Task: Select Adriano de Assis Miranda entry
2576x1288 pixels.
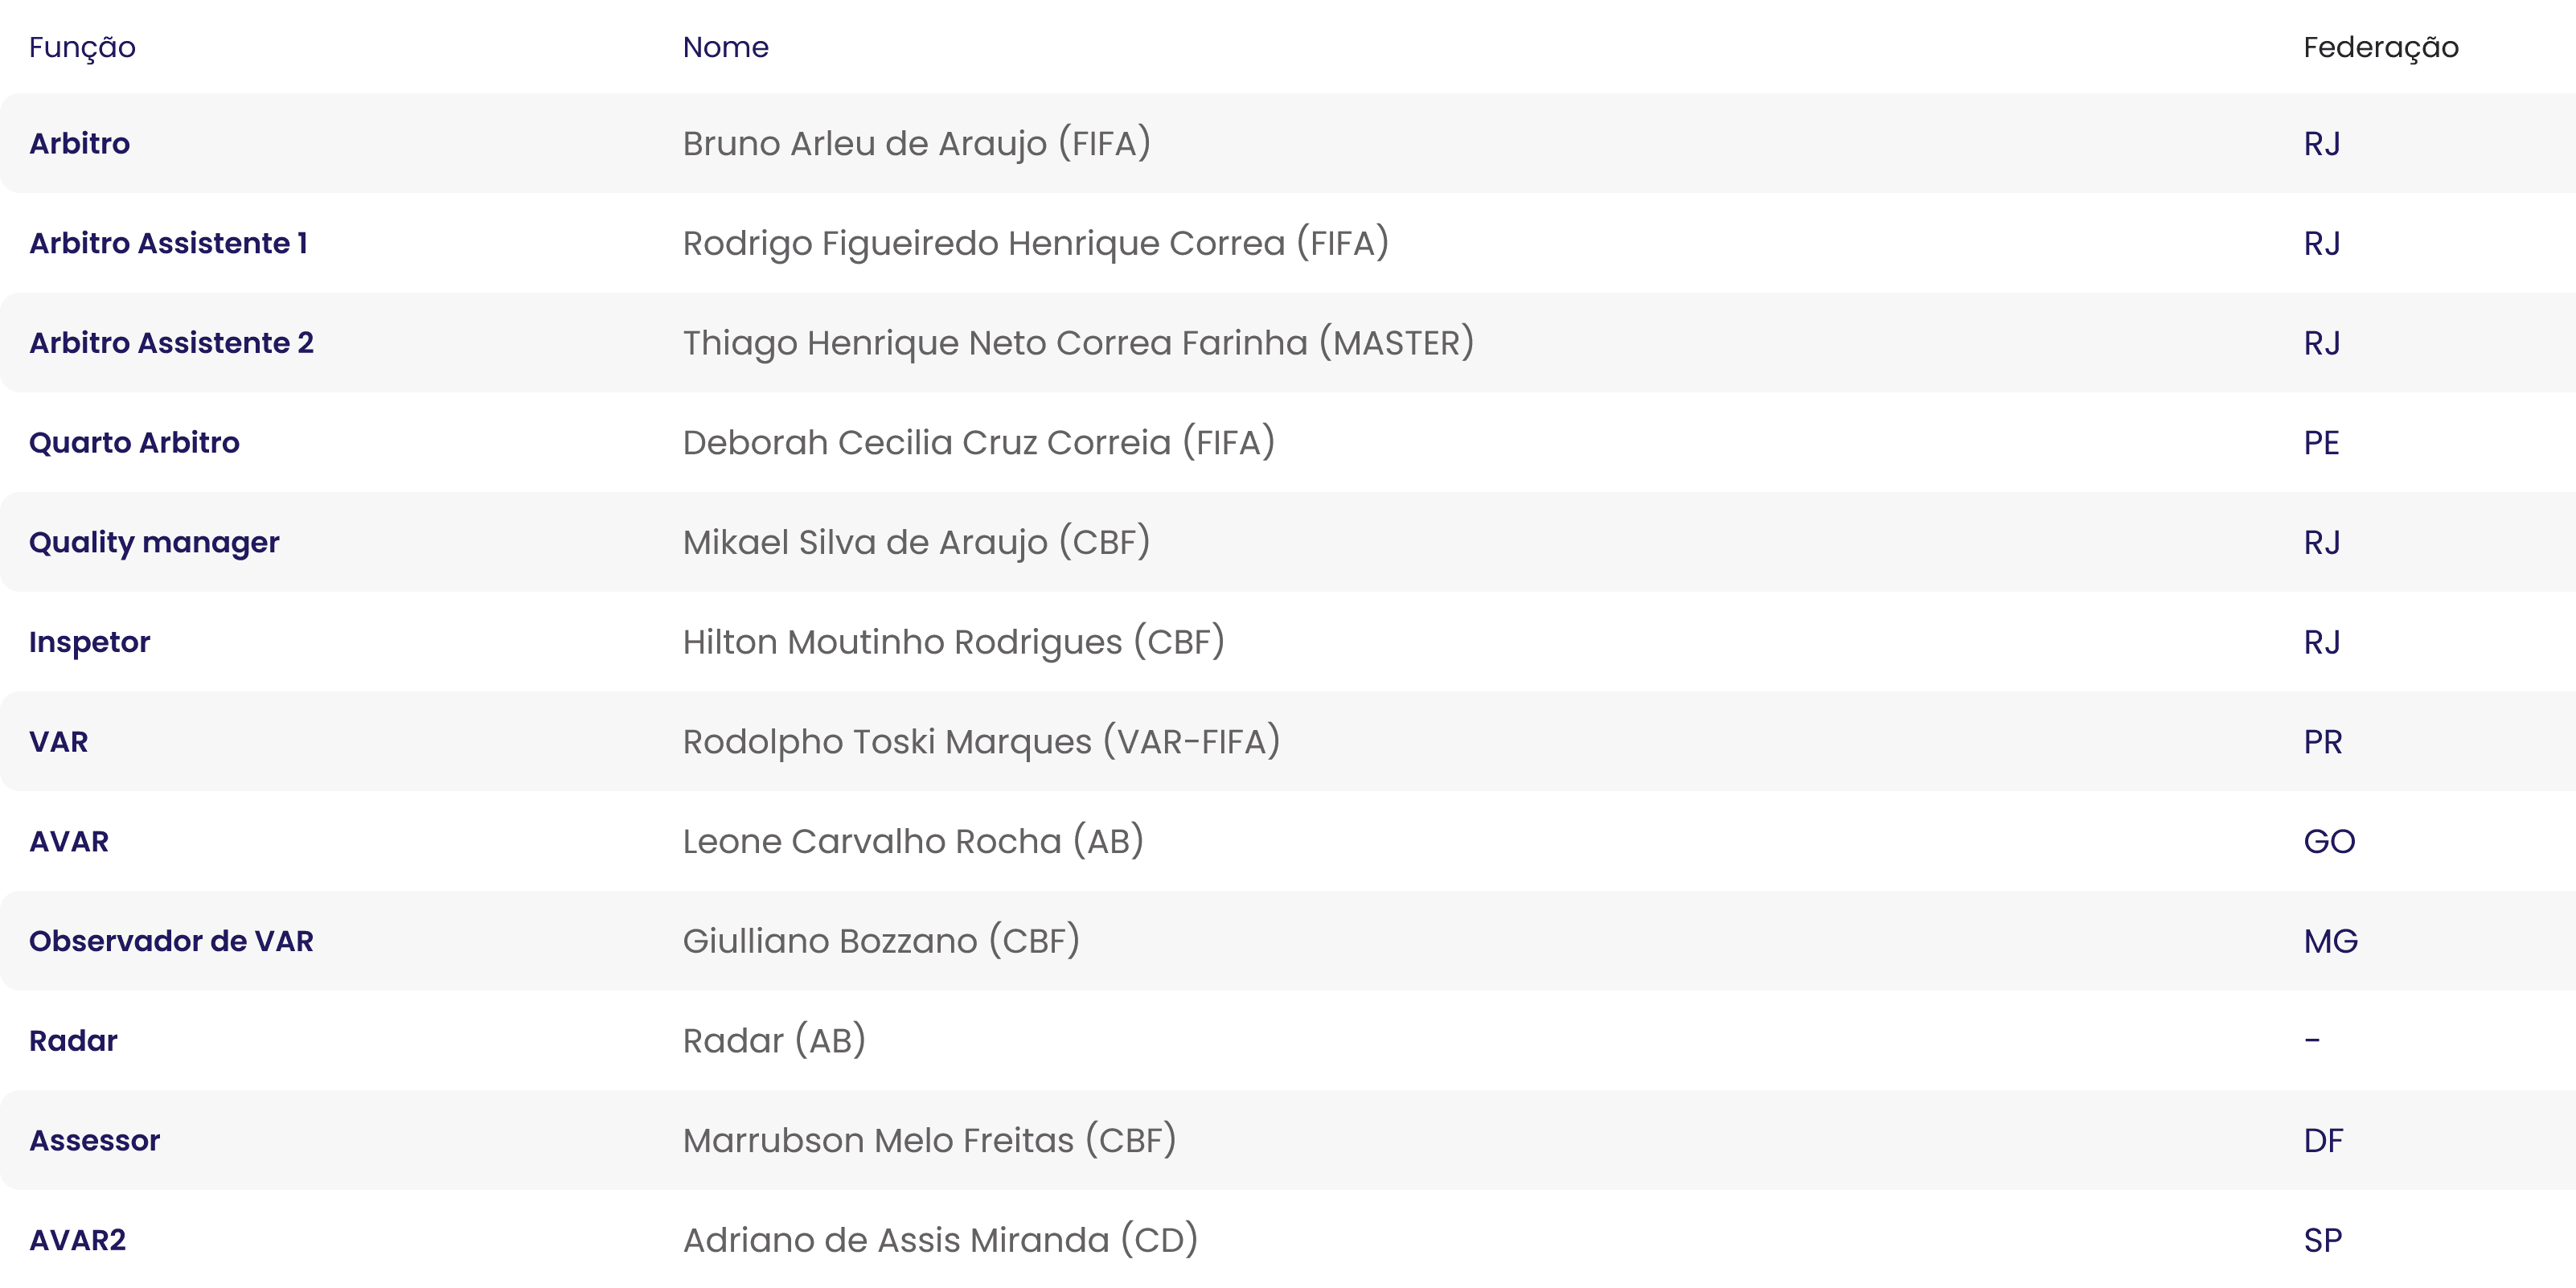Action: [940, 1240]
